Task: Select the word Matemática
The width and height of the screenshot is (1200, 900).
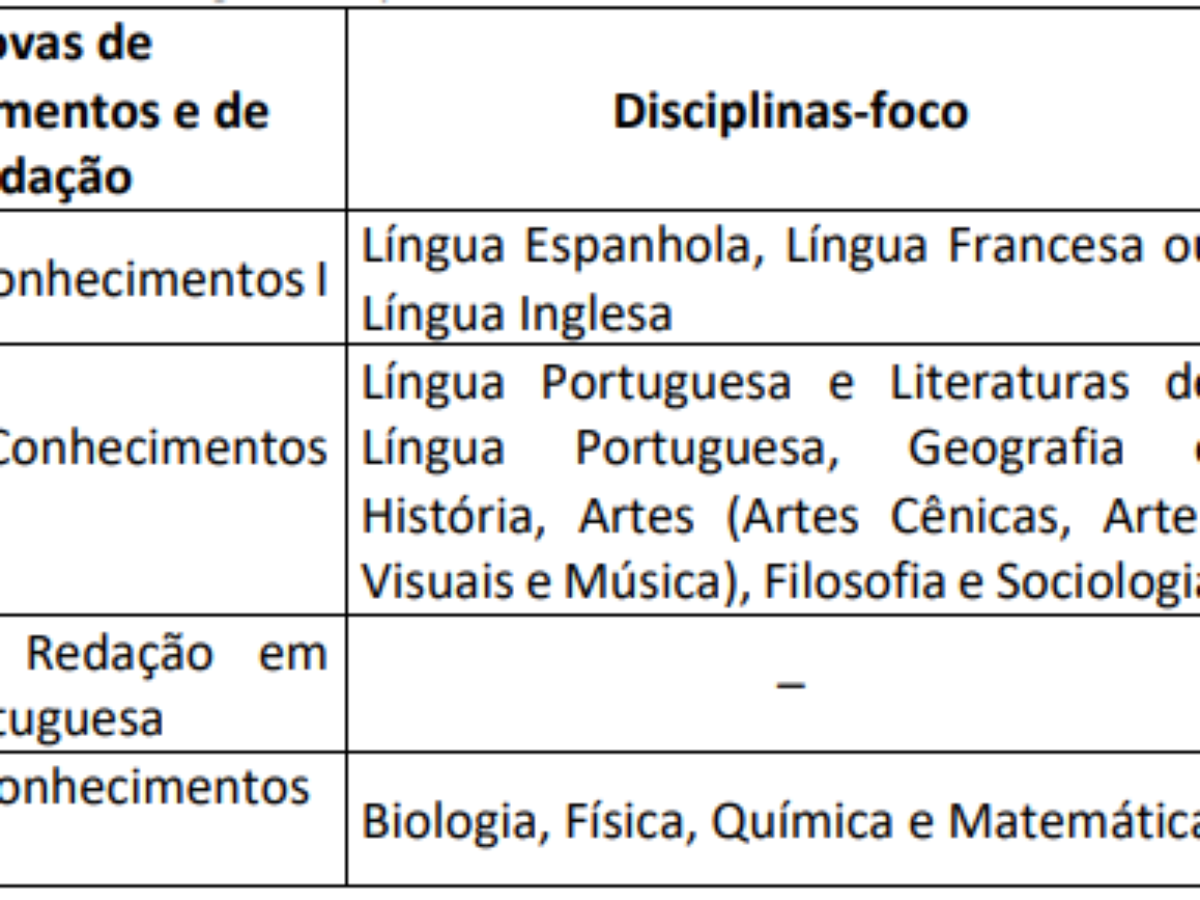Action: [x=1074, y=820]
